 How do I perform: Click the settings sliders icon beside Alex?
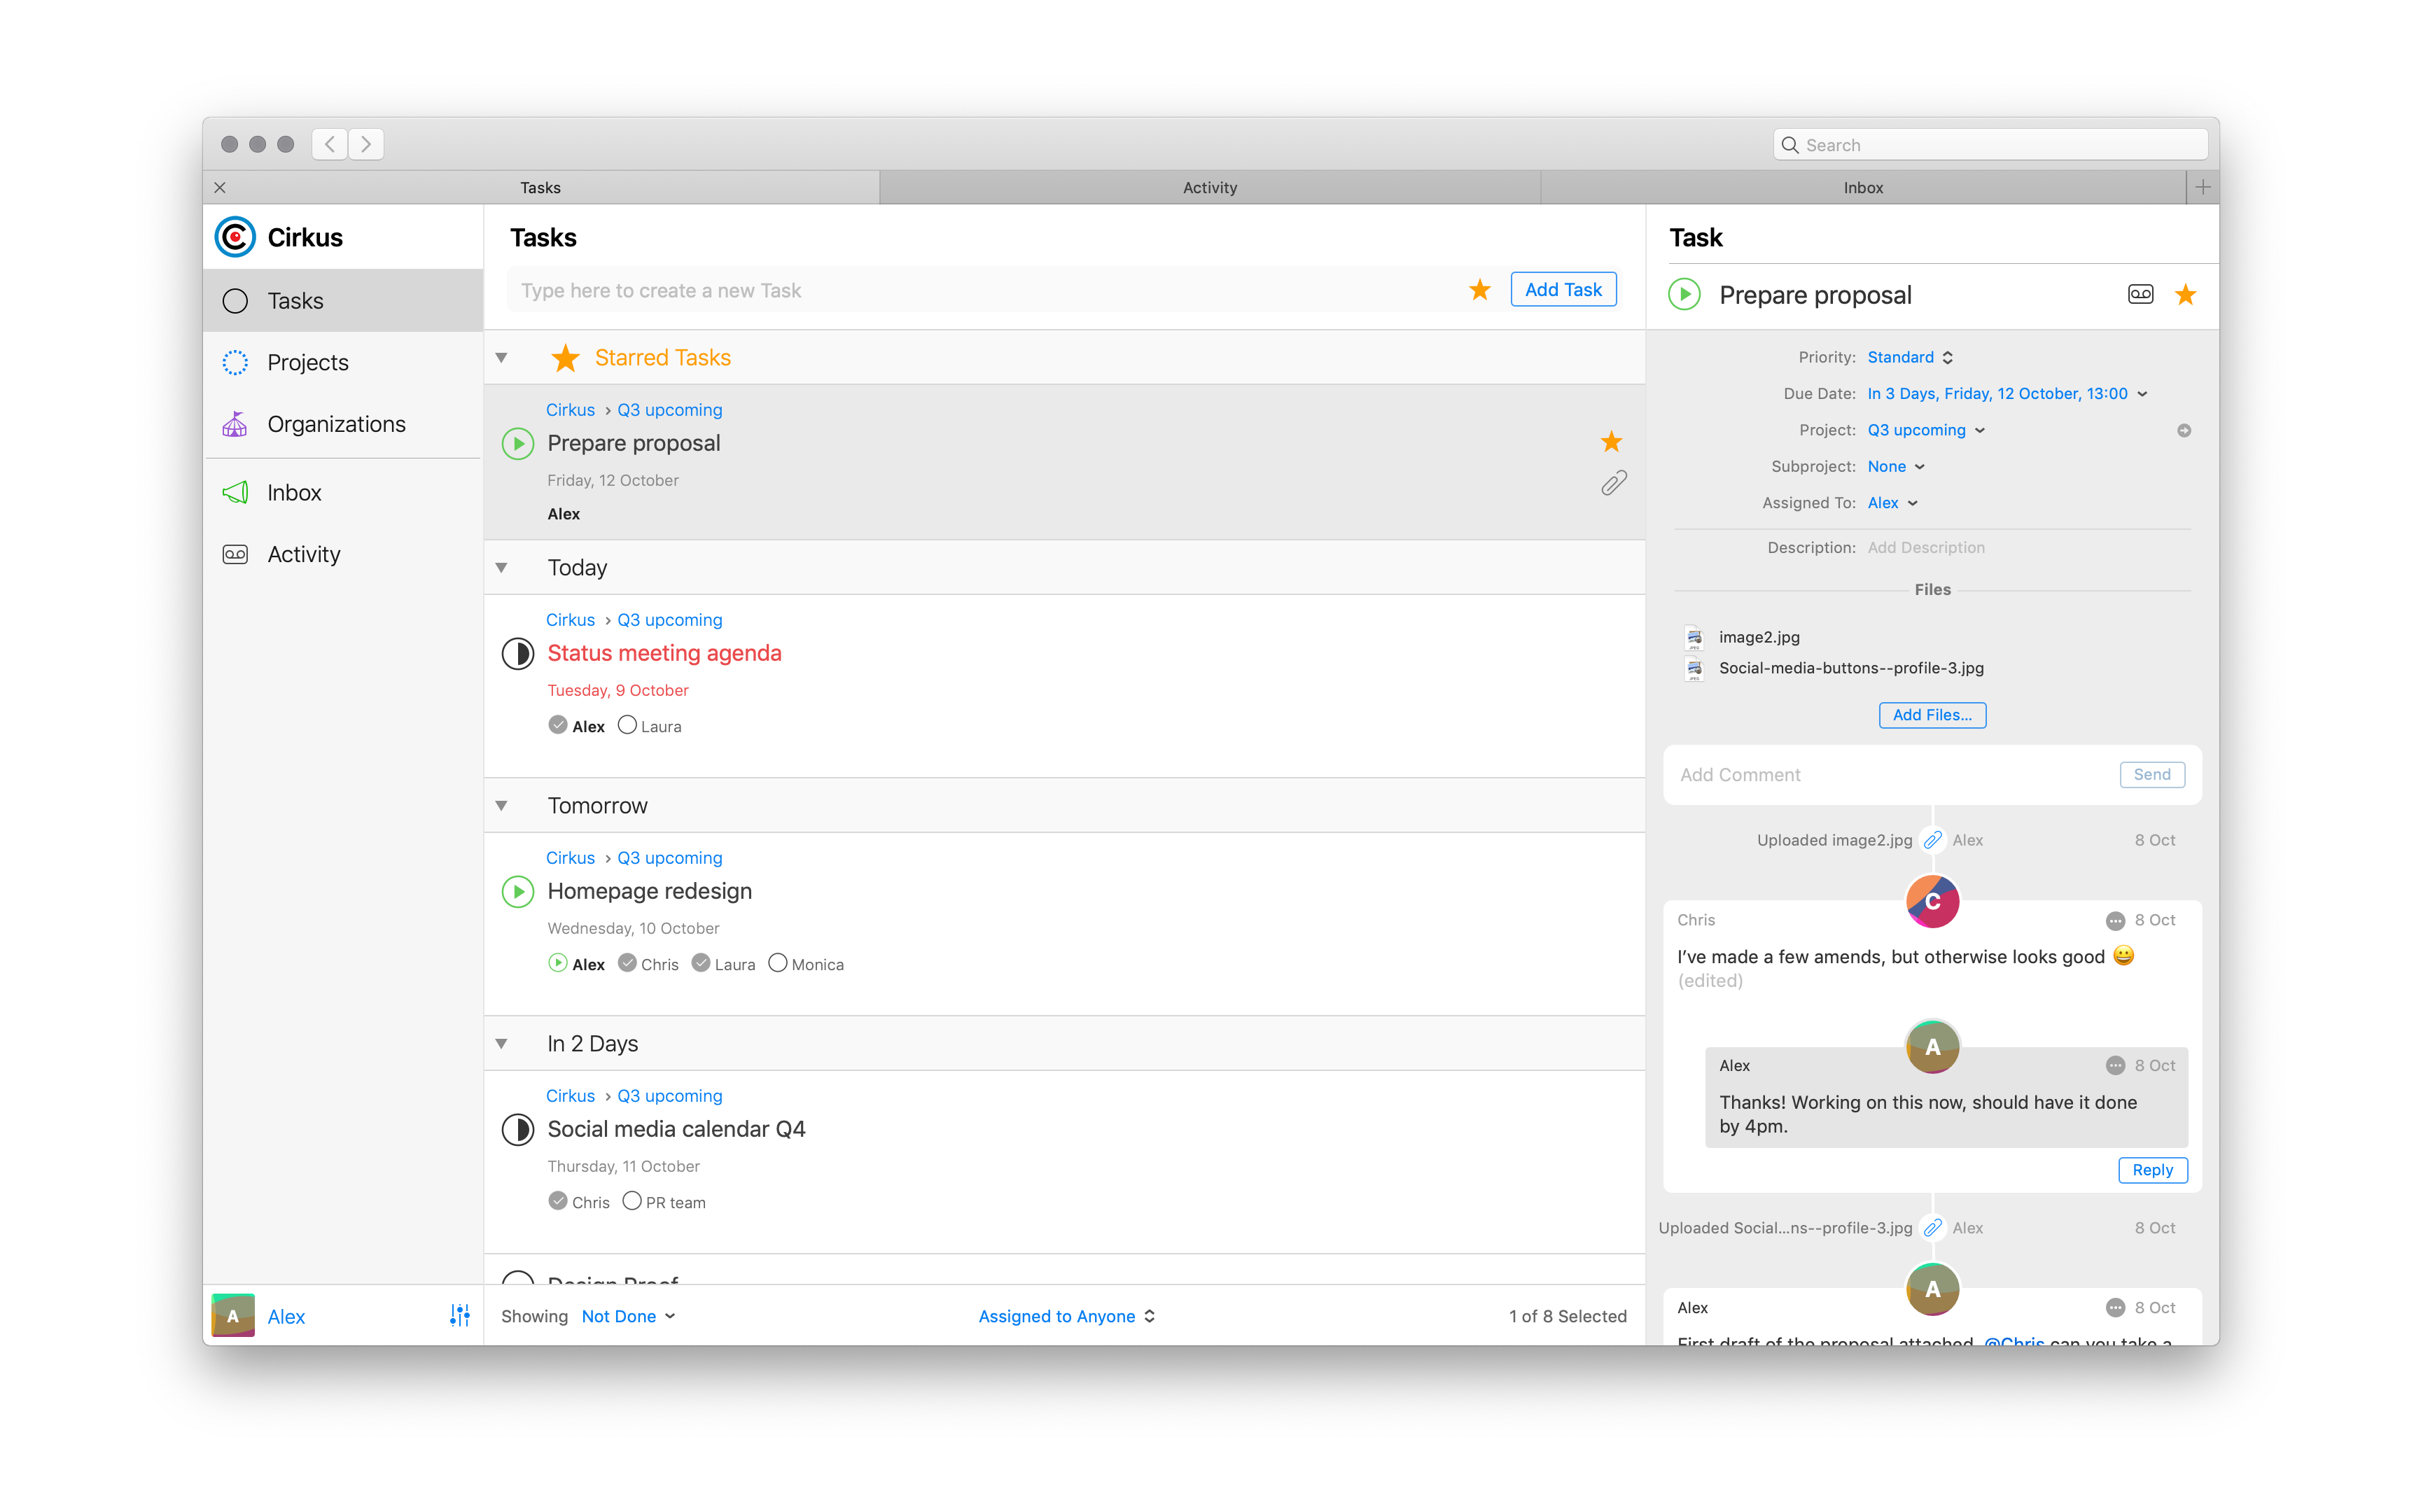pos(459,1316)
